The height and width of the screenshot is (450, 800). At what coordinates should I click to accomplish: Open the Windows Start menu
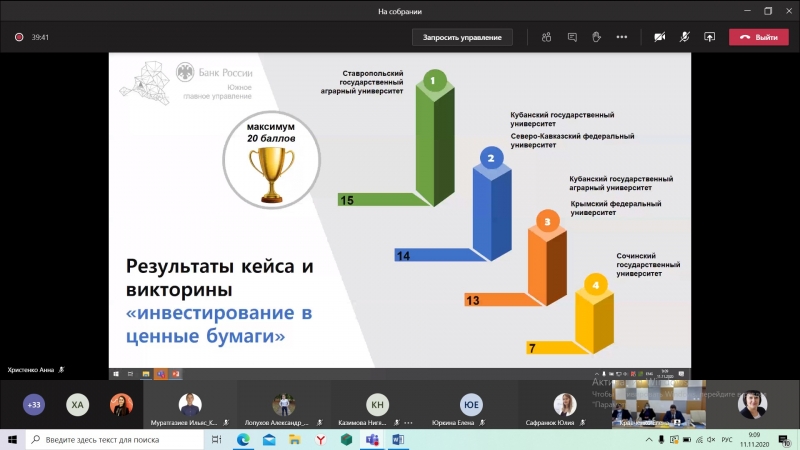pos(12,439)
